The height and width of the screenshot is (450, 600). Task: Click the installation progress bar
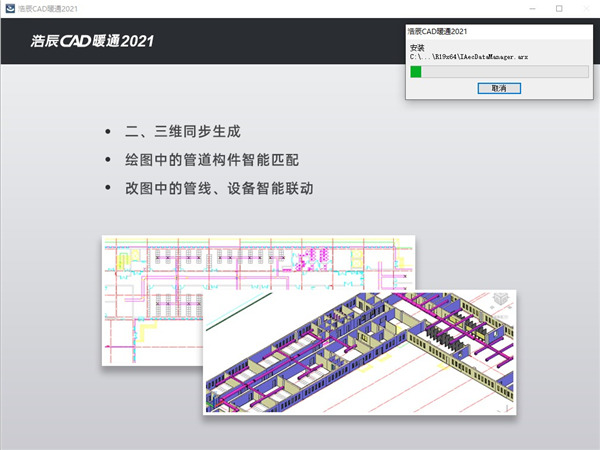[x=499, y=72]
